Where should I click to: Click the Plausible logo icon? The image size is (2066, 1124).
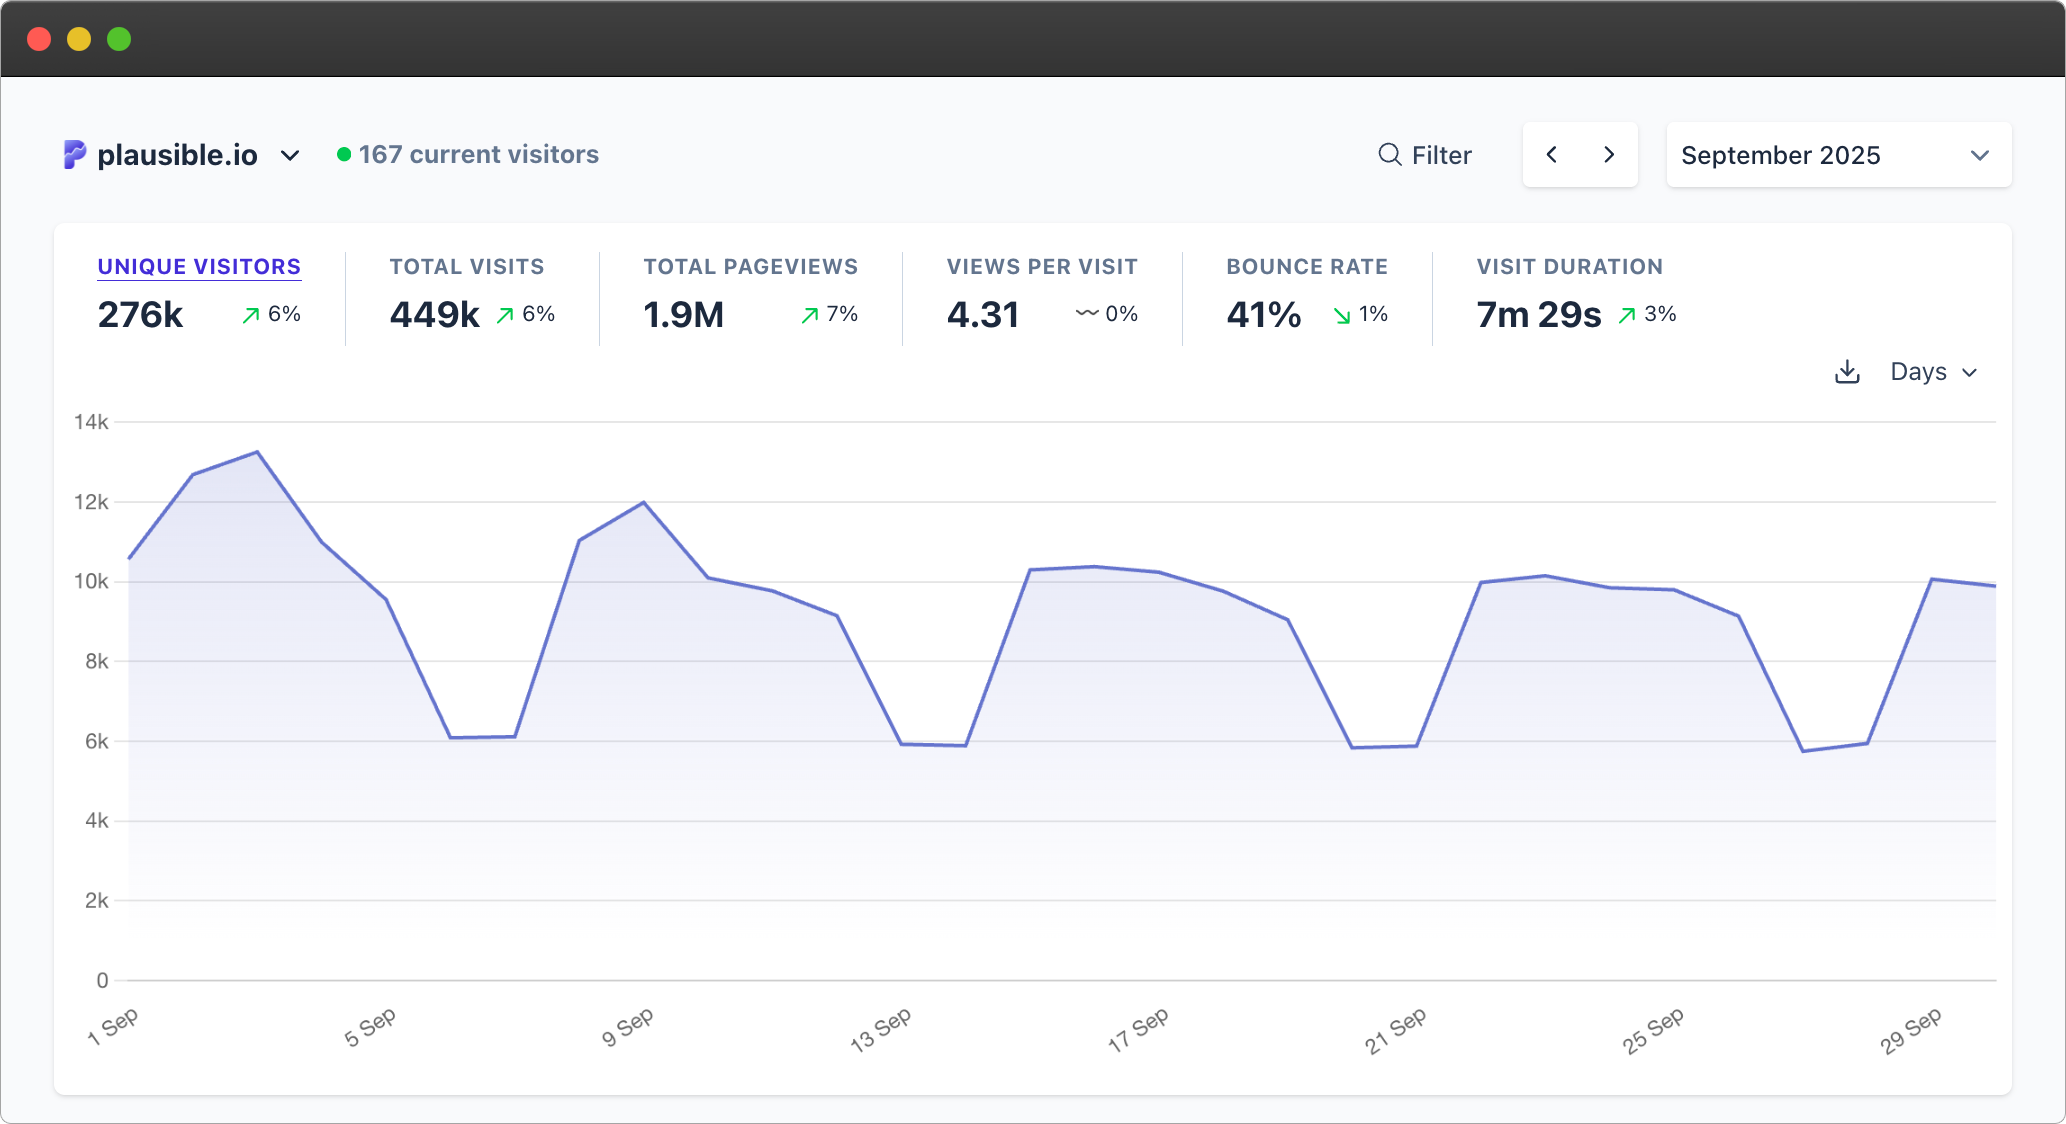pos(73,154)
